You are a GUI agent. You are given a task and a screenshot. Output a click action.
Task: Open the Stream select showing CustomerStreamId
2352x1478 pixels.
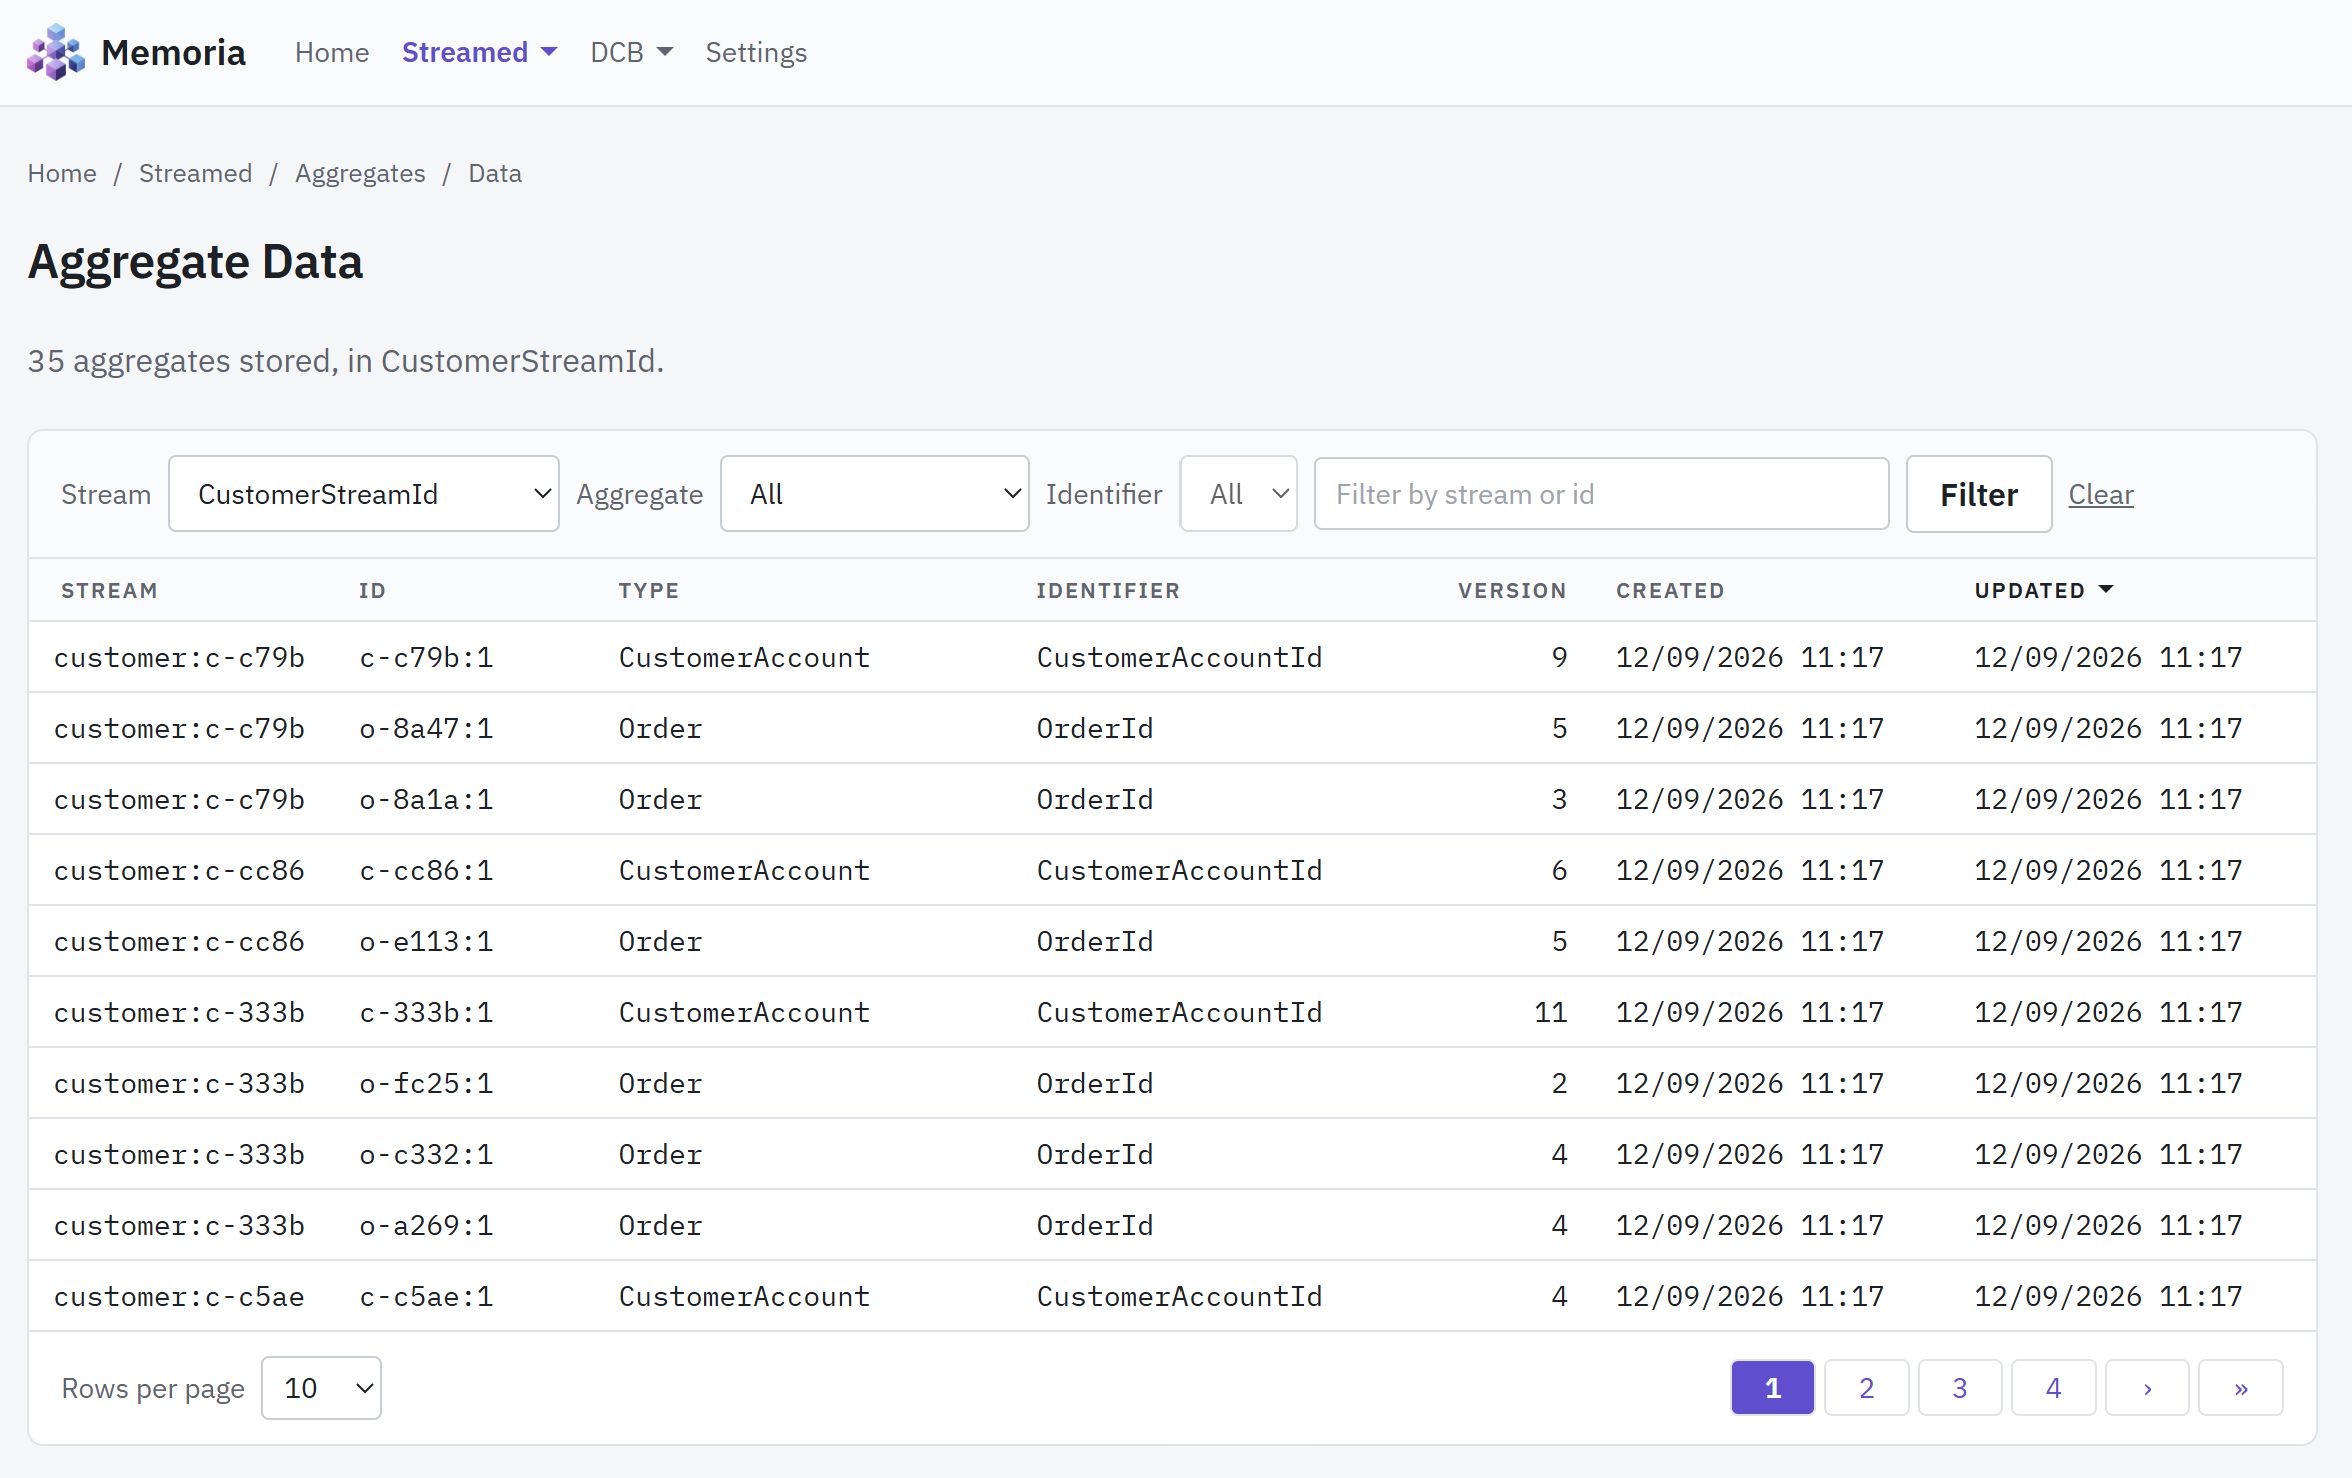(x=364, y=494)
